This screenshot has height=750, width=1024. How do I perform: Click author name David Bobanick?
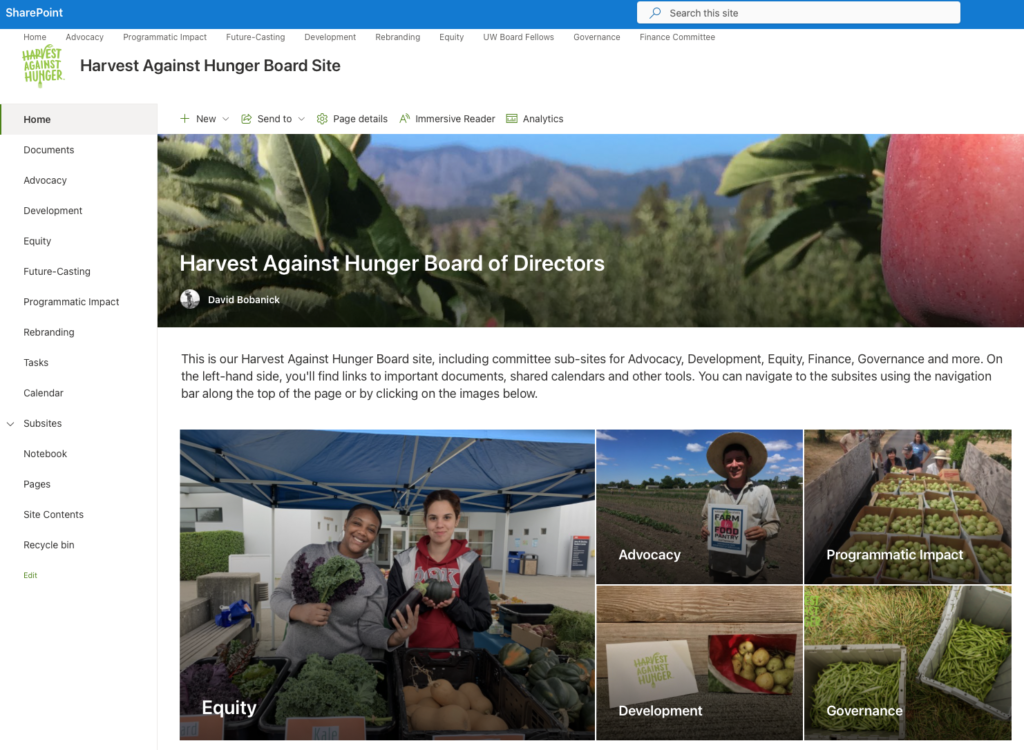244,299
